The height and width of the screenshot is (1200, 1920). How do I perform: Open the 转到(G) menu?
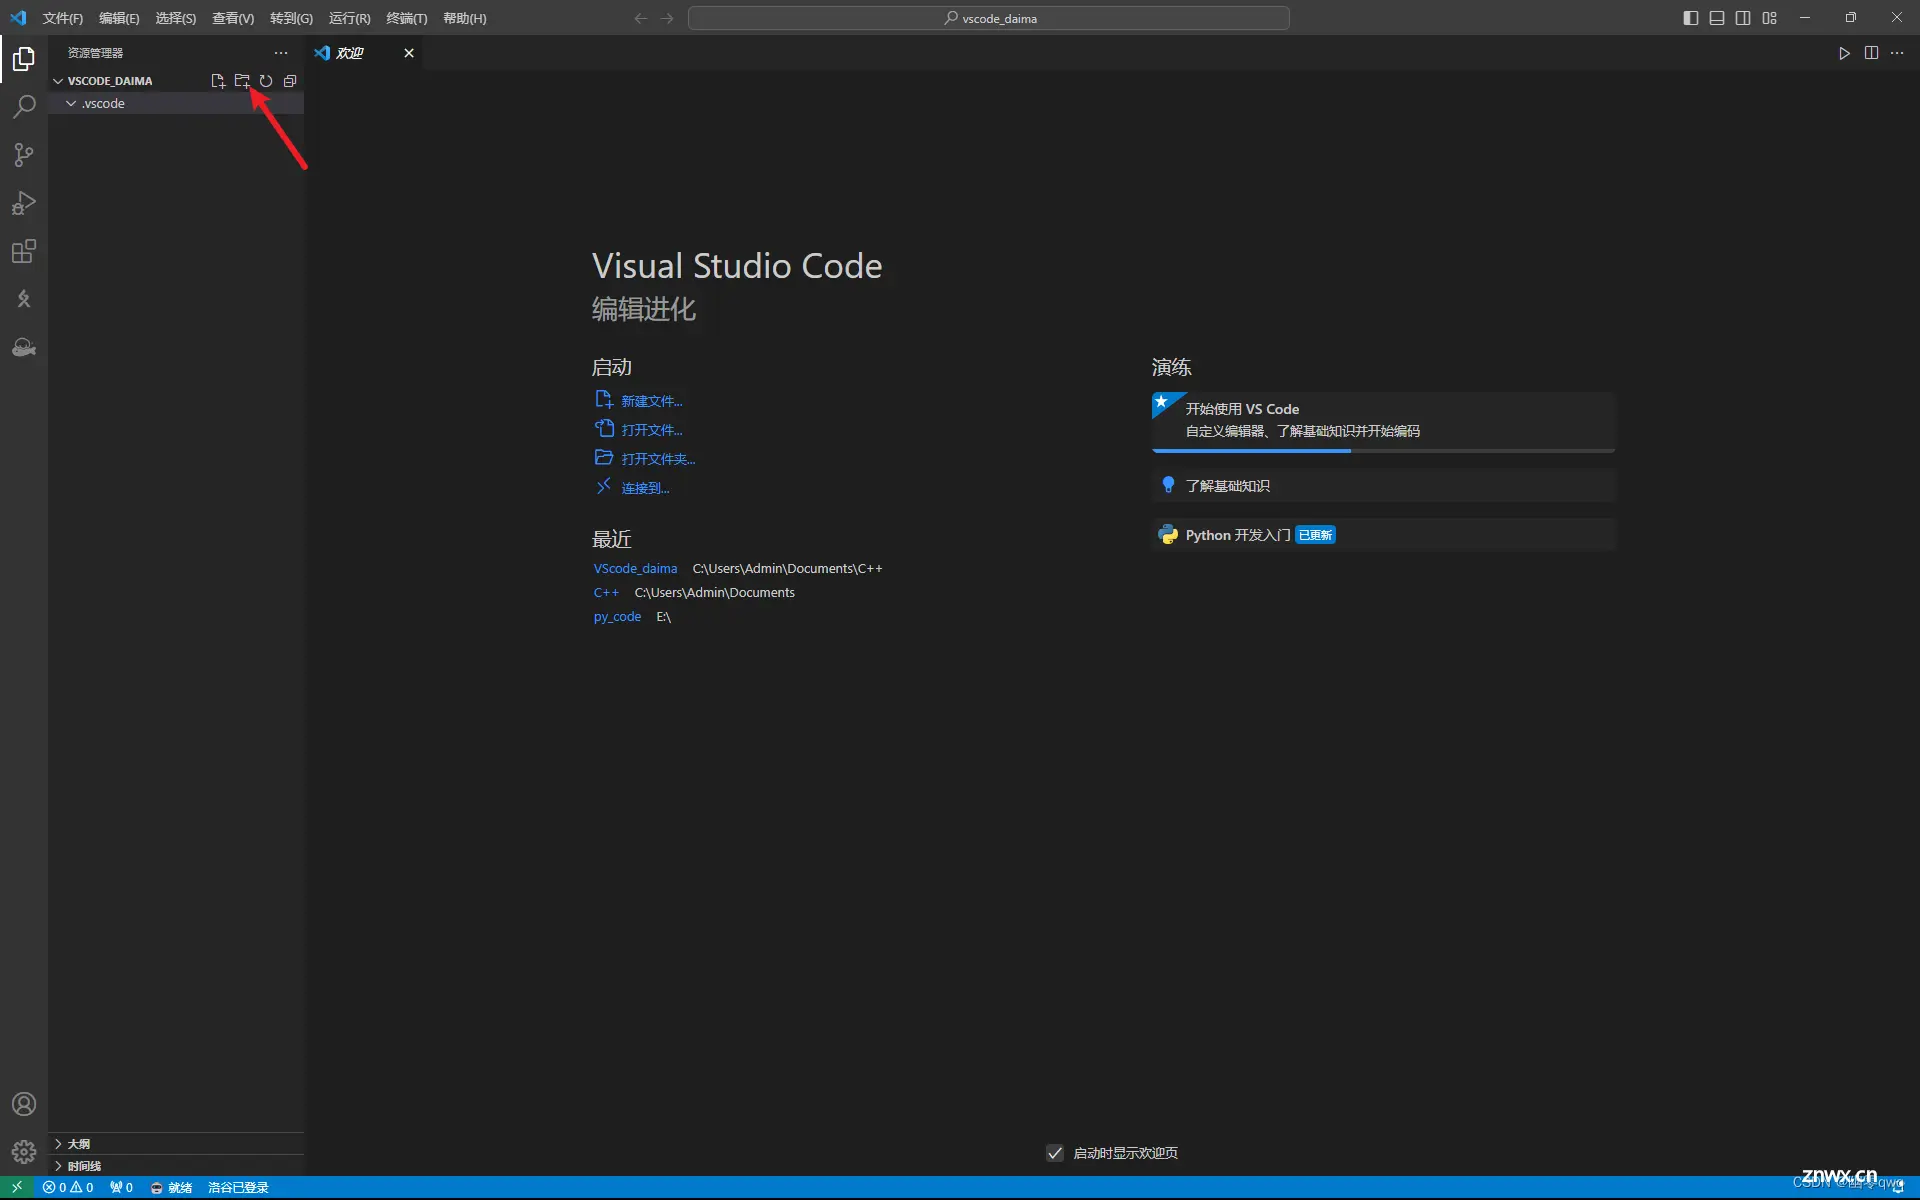pyautogui.click(x=291, y=18)
